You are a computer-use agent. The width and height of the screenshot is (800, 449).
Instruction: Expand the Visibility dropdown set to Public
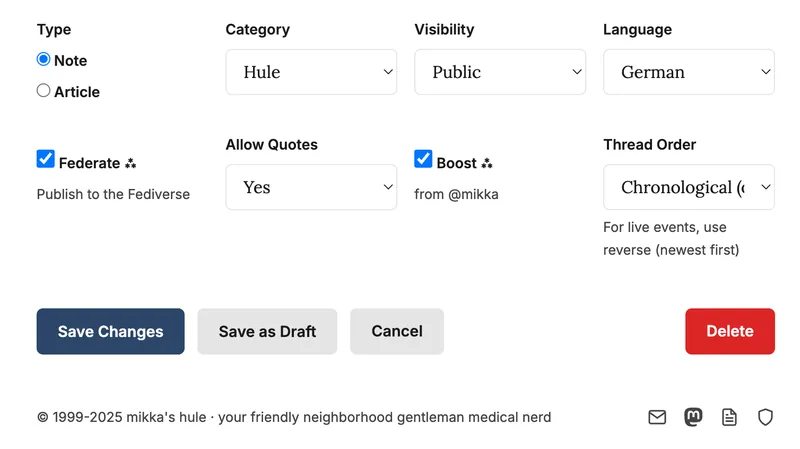tap(499, 72)
